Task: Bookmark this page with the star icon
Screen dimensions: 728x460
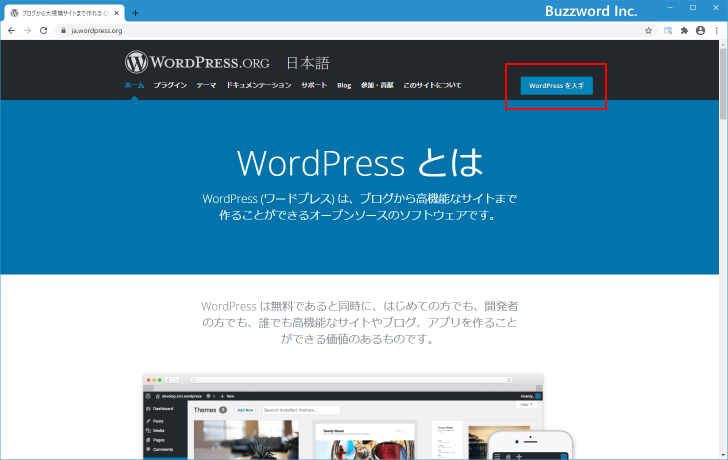Action: pos(648,31)
